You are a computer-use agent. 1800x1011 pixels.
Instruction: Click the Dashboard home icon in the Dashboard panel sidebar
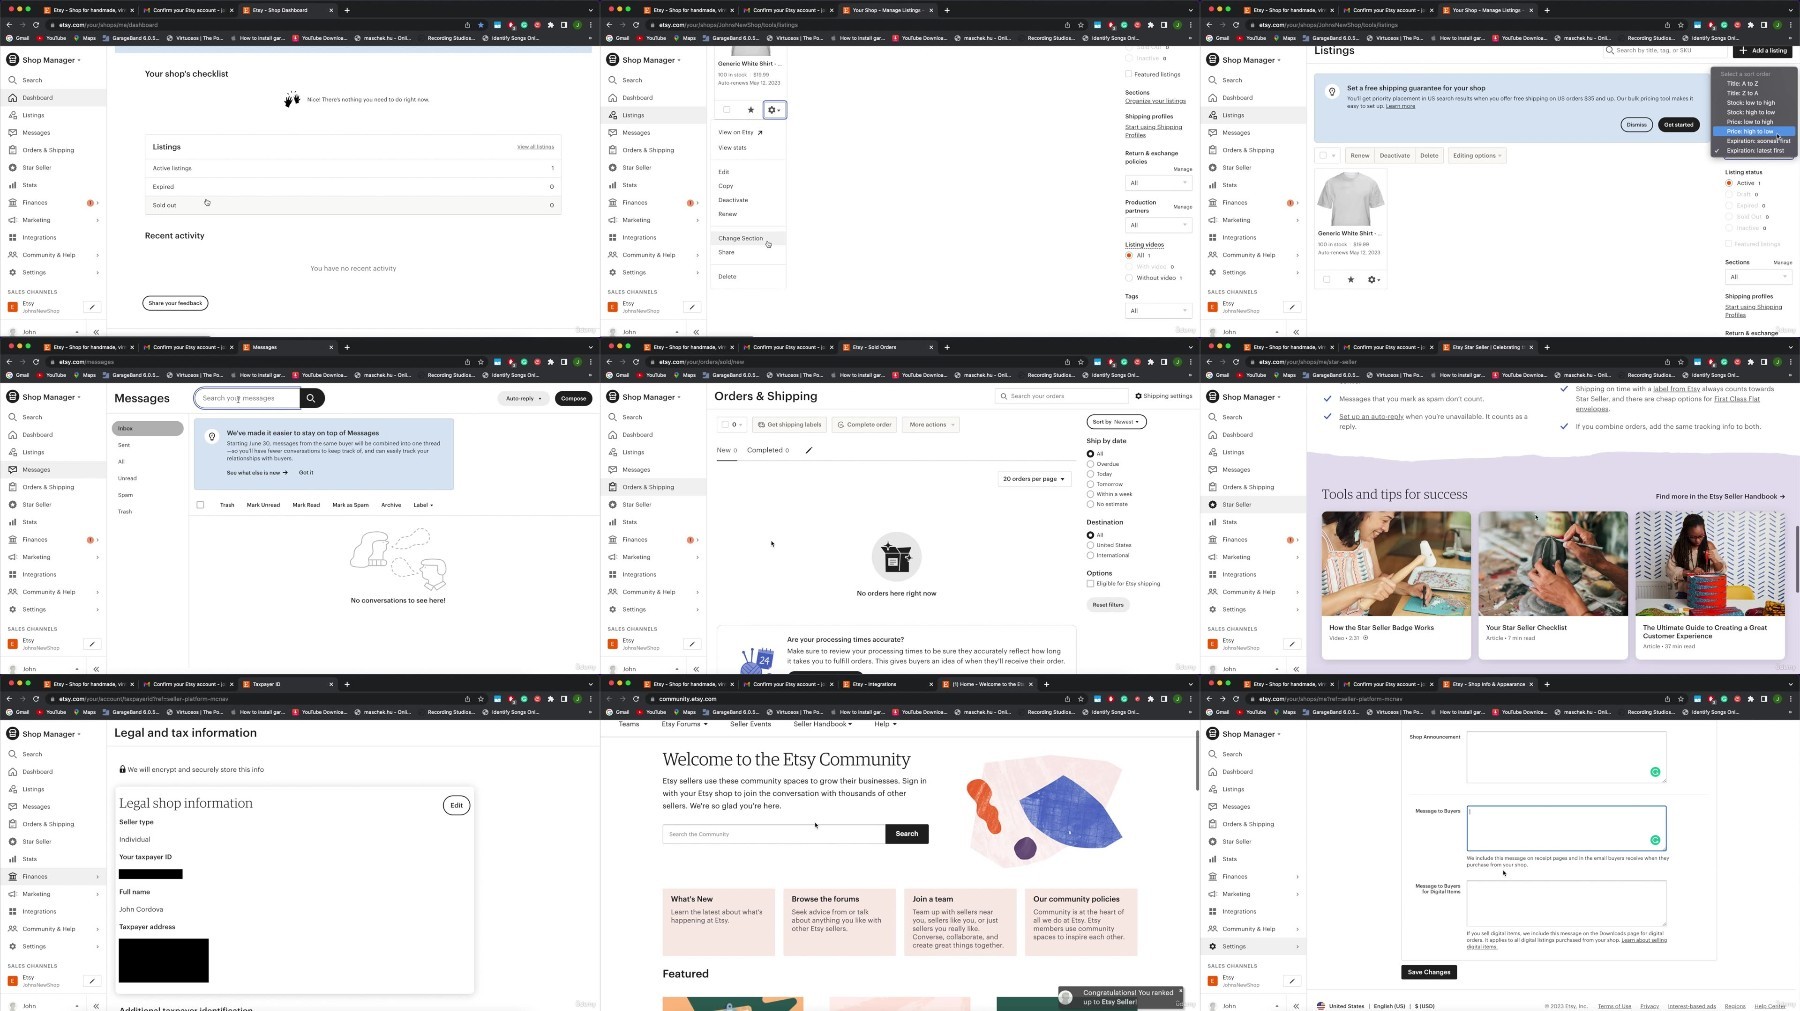click(x=12, y=98)
